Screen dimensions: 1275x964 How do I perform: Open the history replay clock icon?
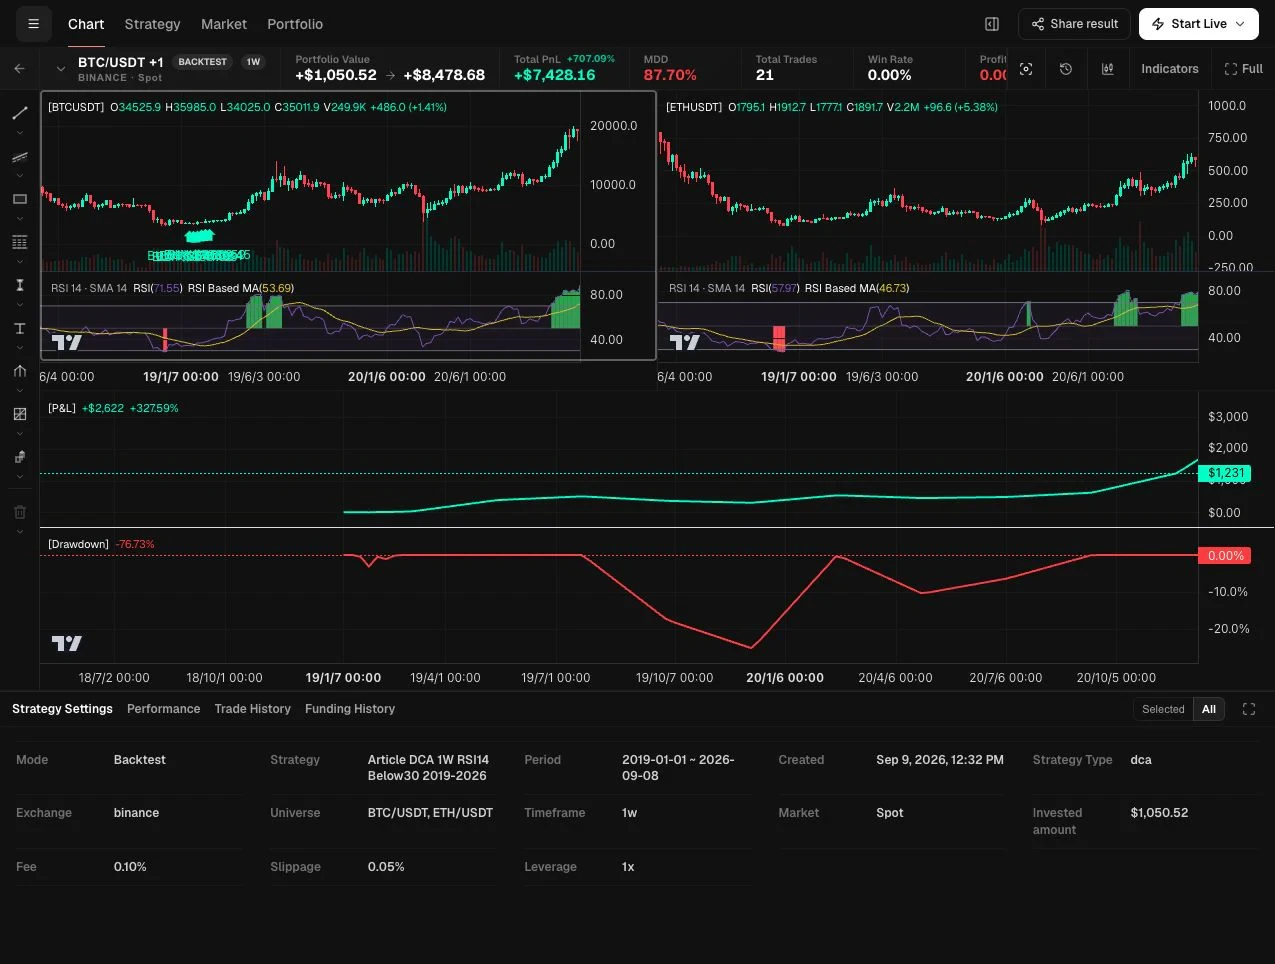click(1066, 69)
